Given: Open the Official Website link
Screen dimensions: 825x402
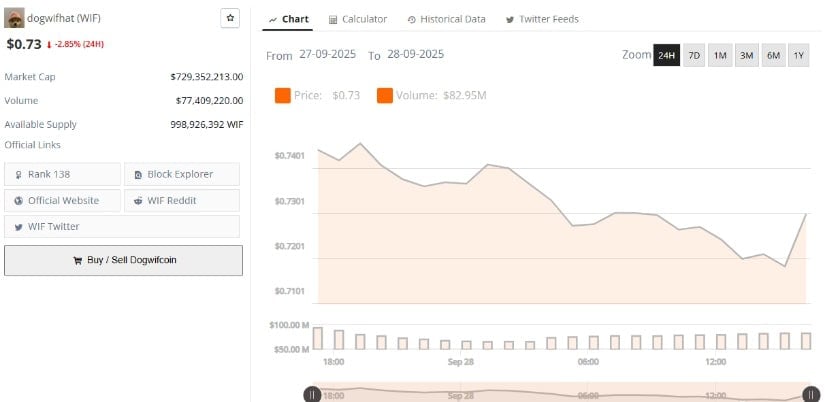Looking at the screenshot, I should tap(62, 200).
